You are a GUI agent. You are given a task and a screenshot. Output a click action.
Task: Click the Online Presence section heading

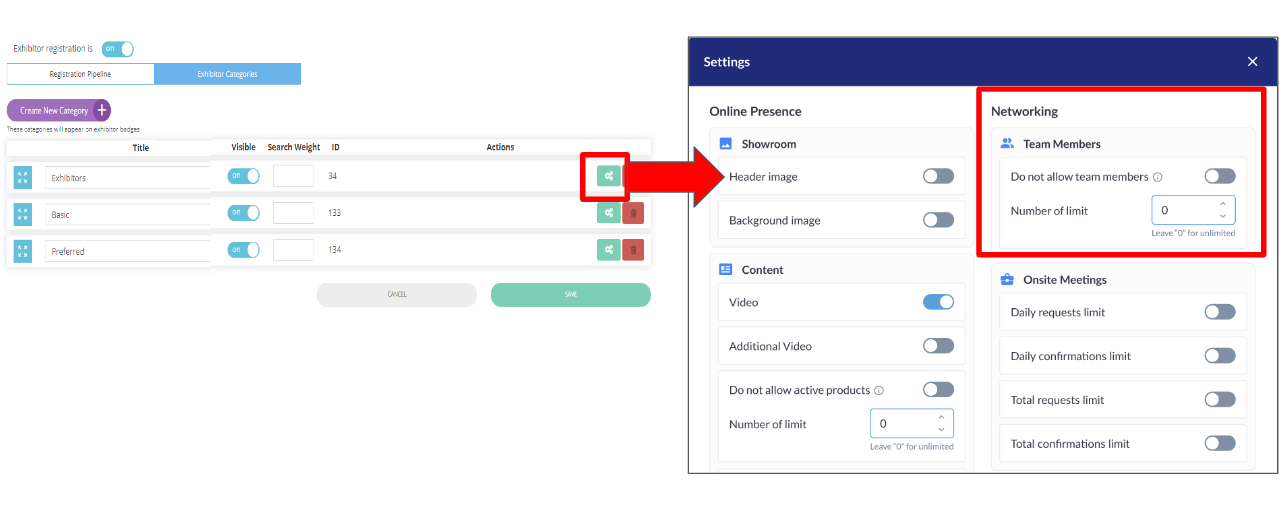[x=755, y=111]
